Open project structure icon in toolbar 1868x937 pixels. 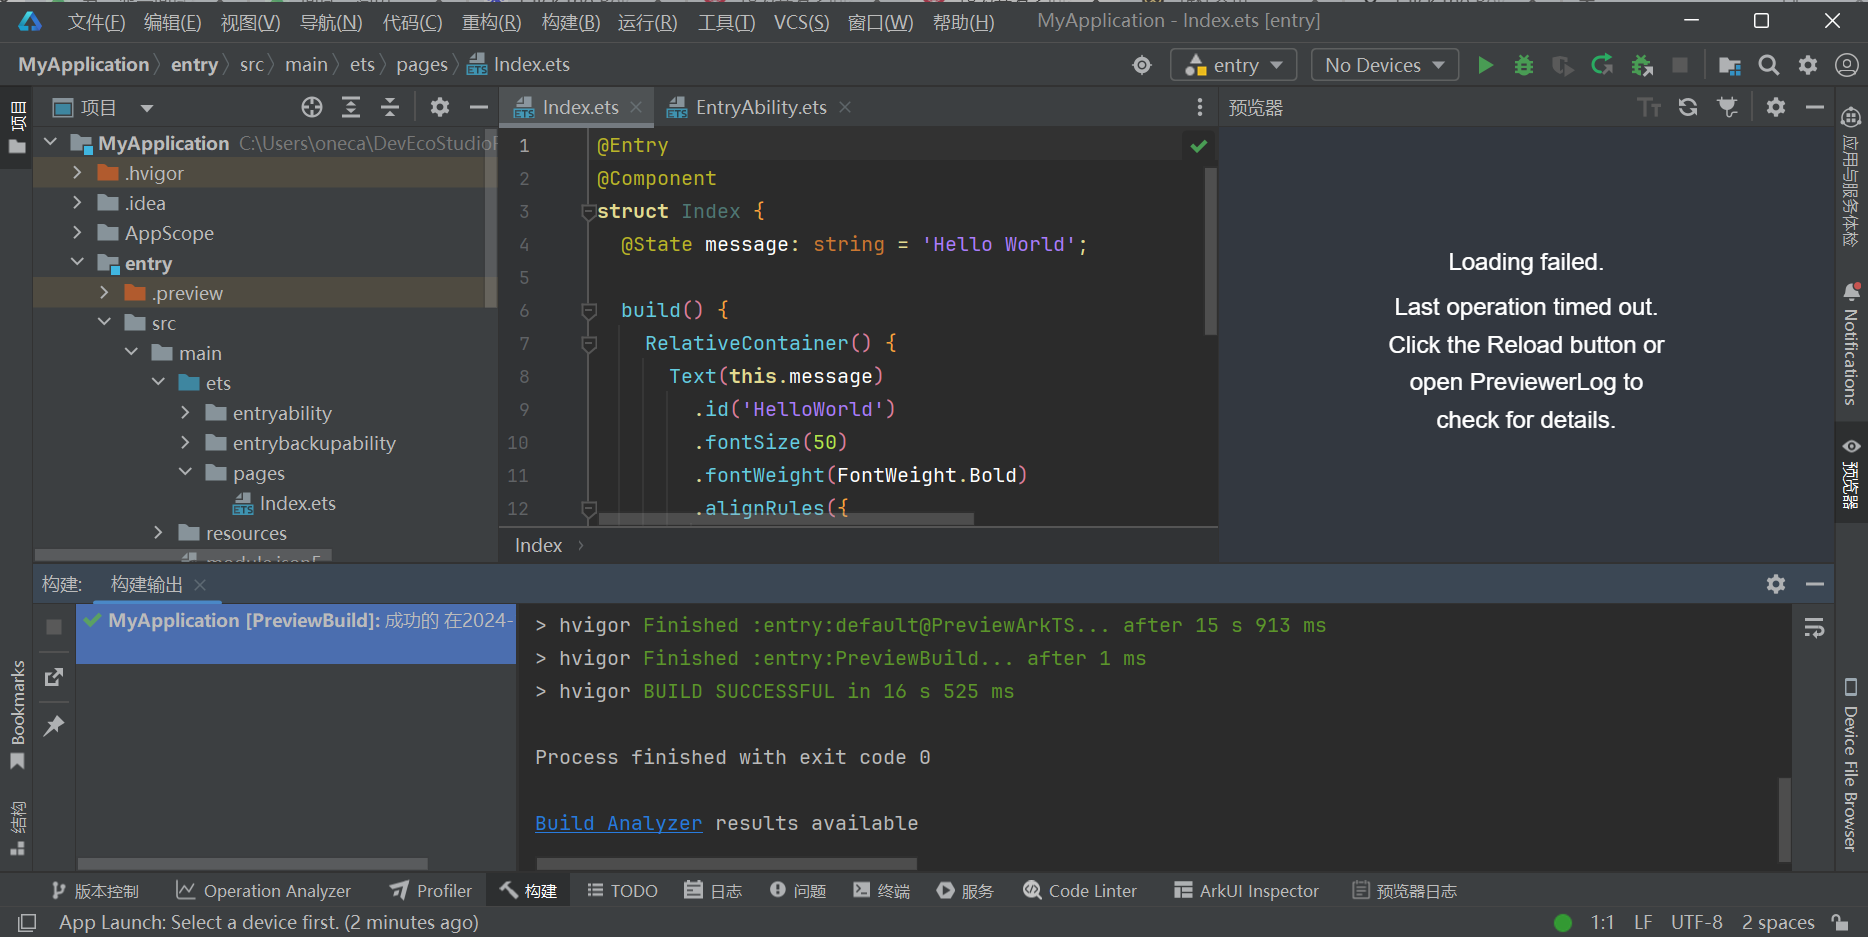[1730, 65]
